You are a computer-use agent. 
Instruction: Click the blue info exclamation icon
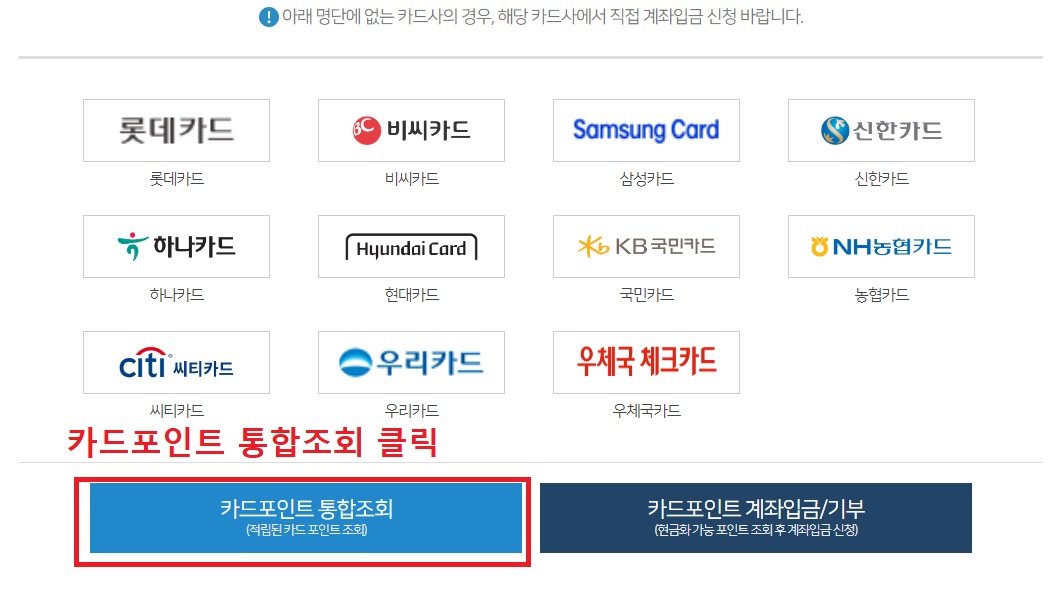coord(269,17)
